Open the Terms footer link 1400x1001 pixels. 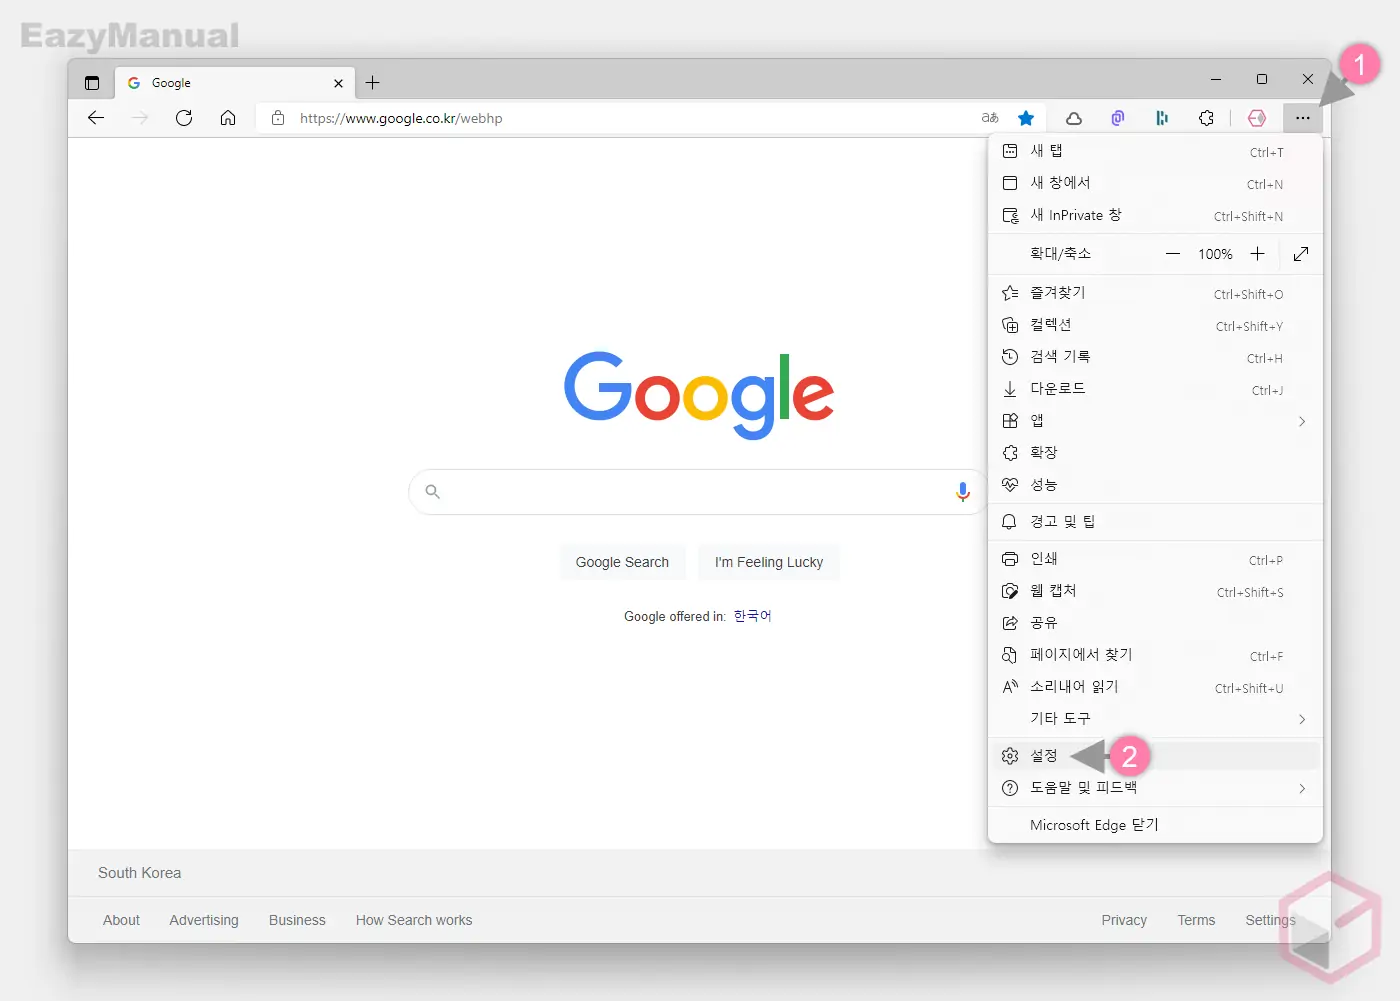click(x=1196, y=920)
